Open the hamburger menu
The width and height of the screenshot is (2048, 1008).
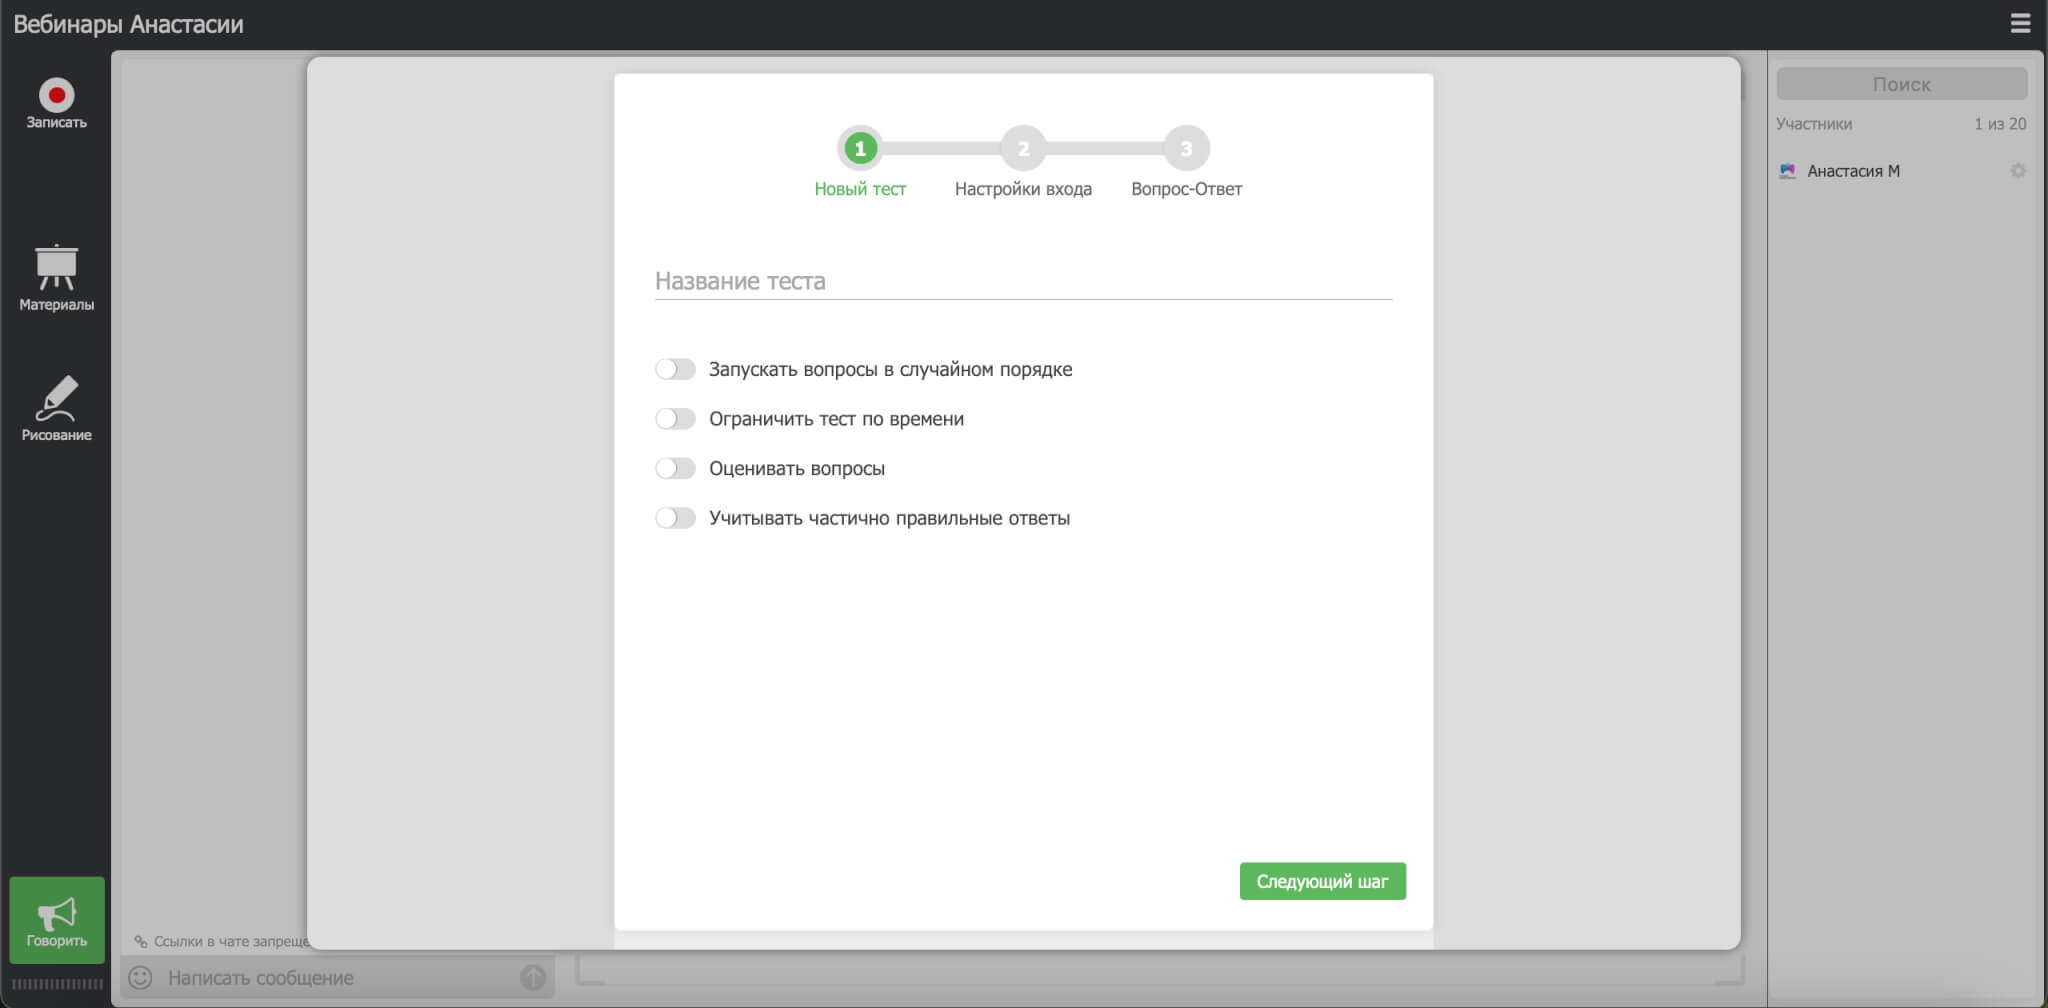2021,24
